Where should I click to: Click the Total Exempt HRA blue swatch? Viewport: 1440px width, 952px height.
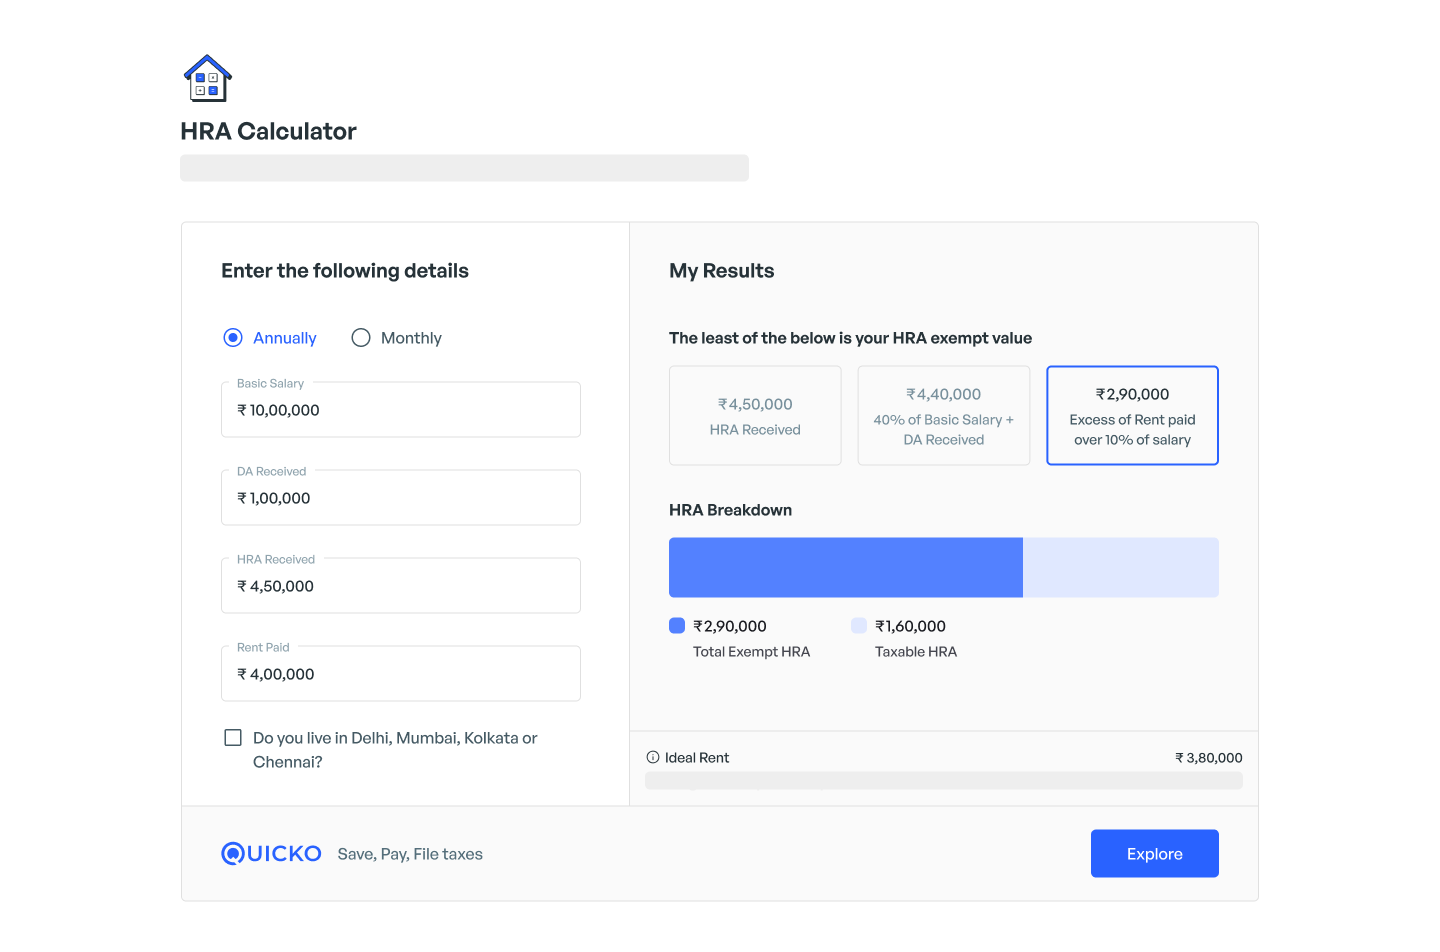coord(677,626)
